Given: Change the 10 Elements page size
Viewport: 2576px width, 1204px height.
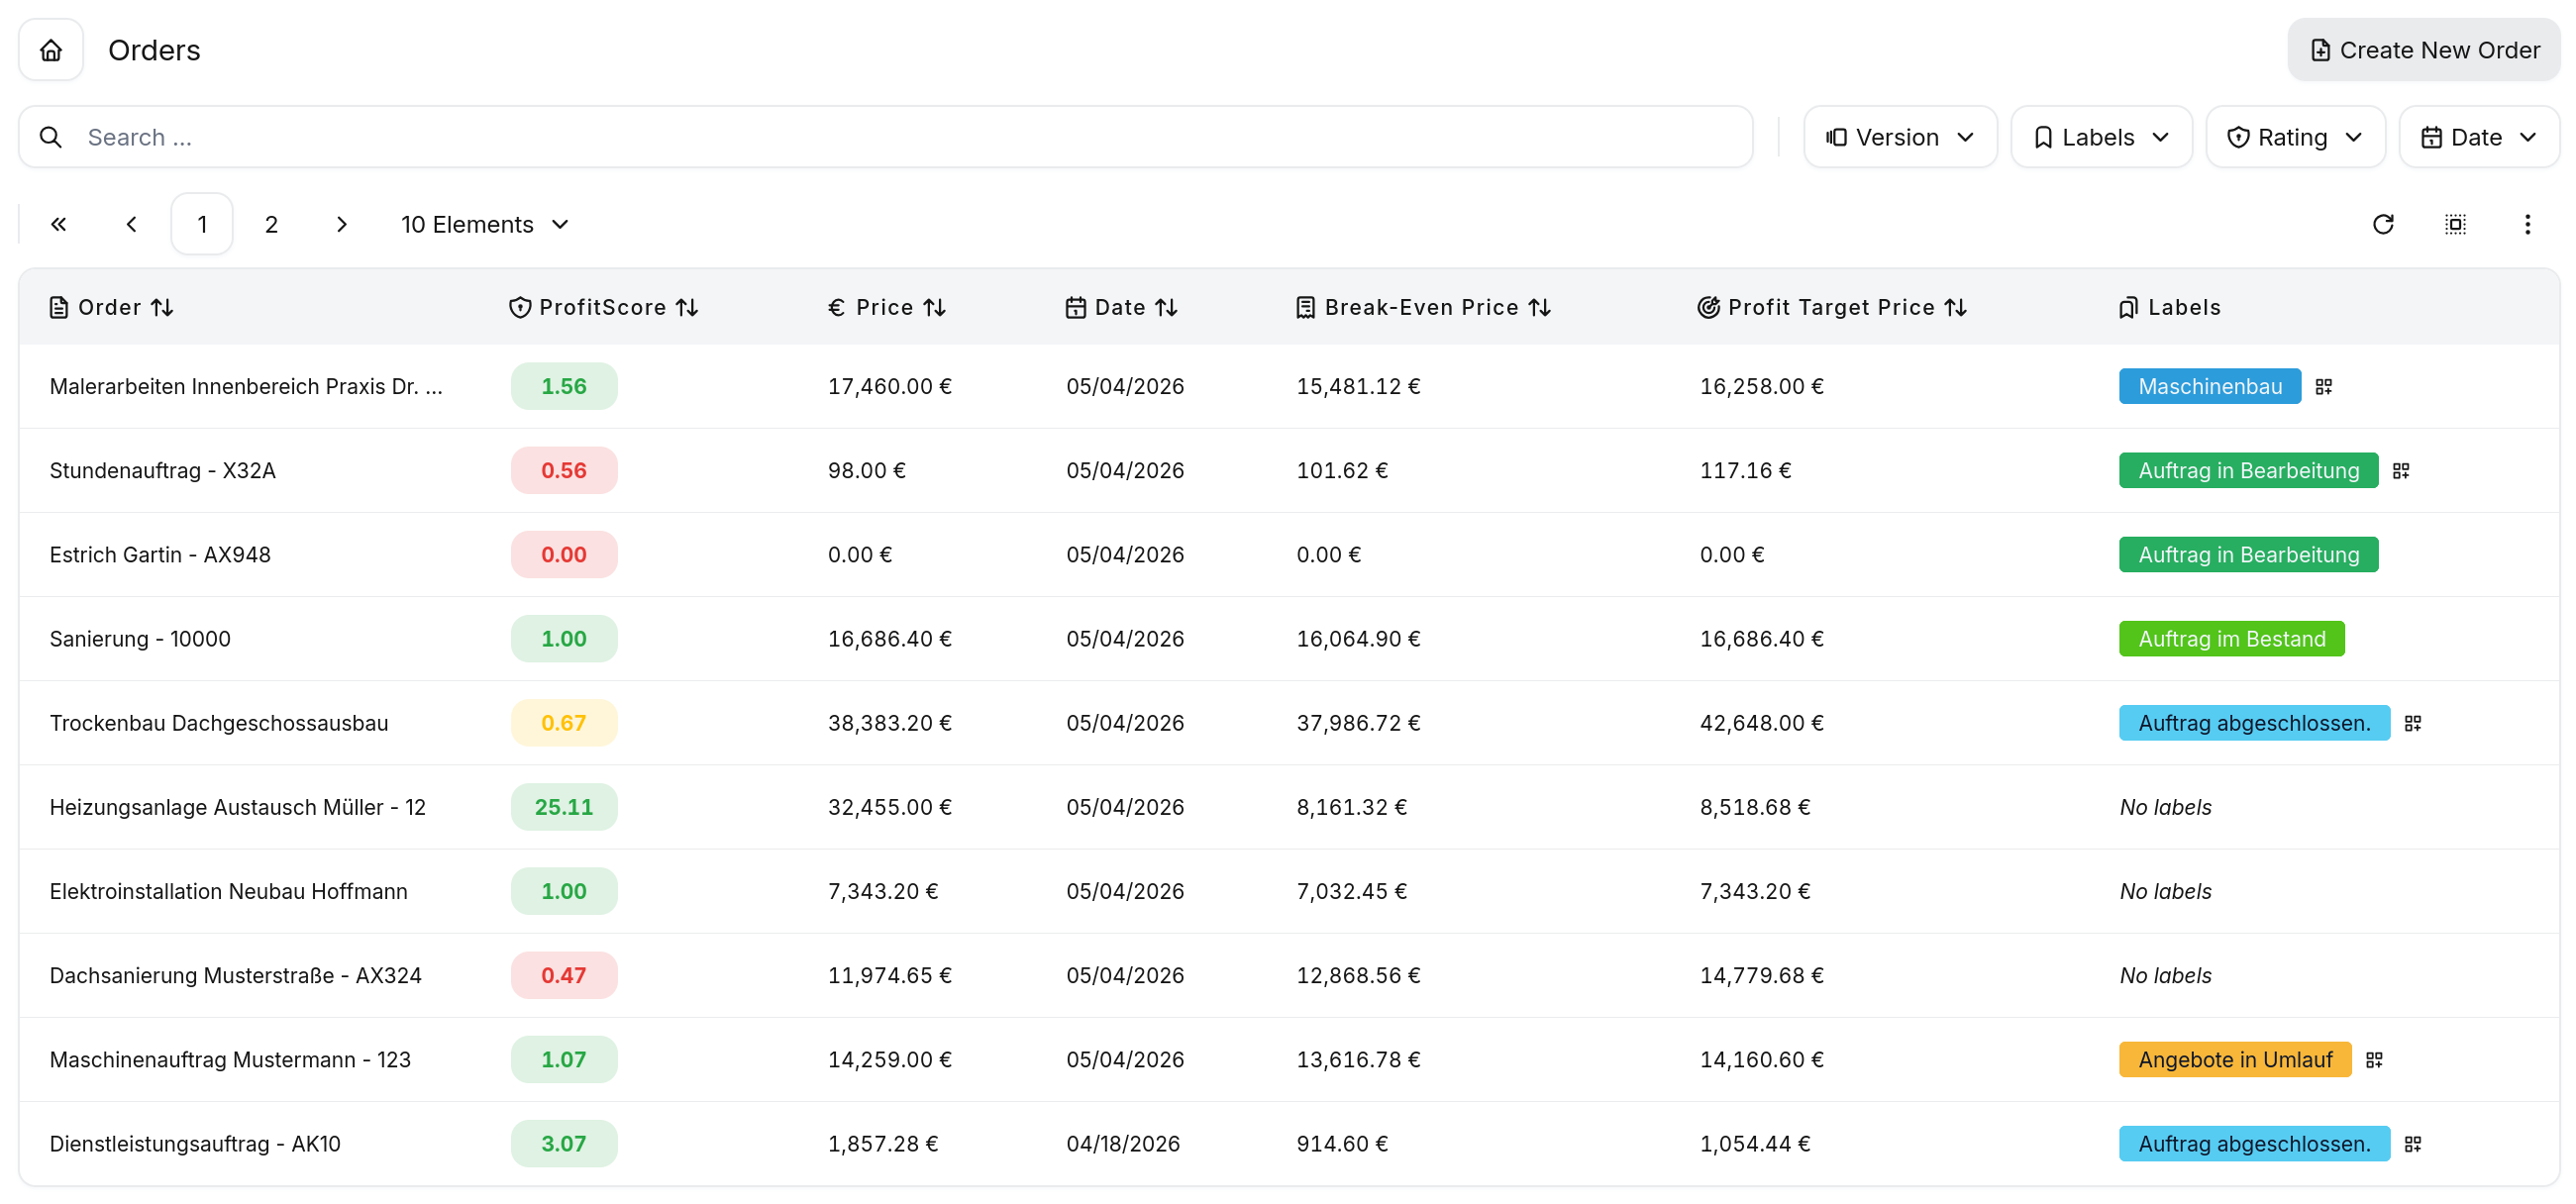Looking at the screenshot, I should click(x=485, y=224).
